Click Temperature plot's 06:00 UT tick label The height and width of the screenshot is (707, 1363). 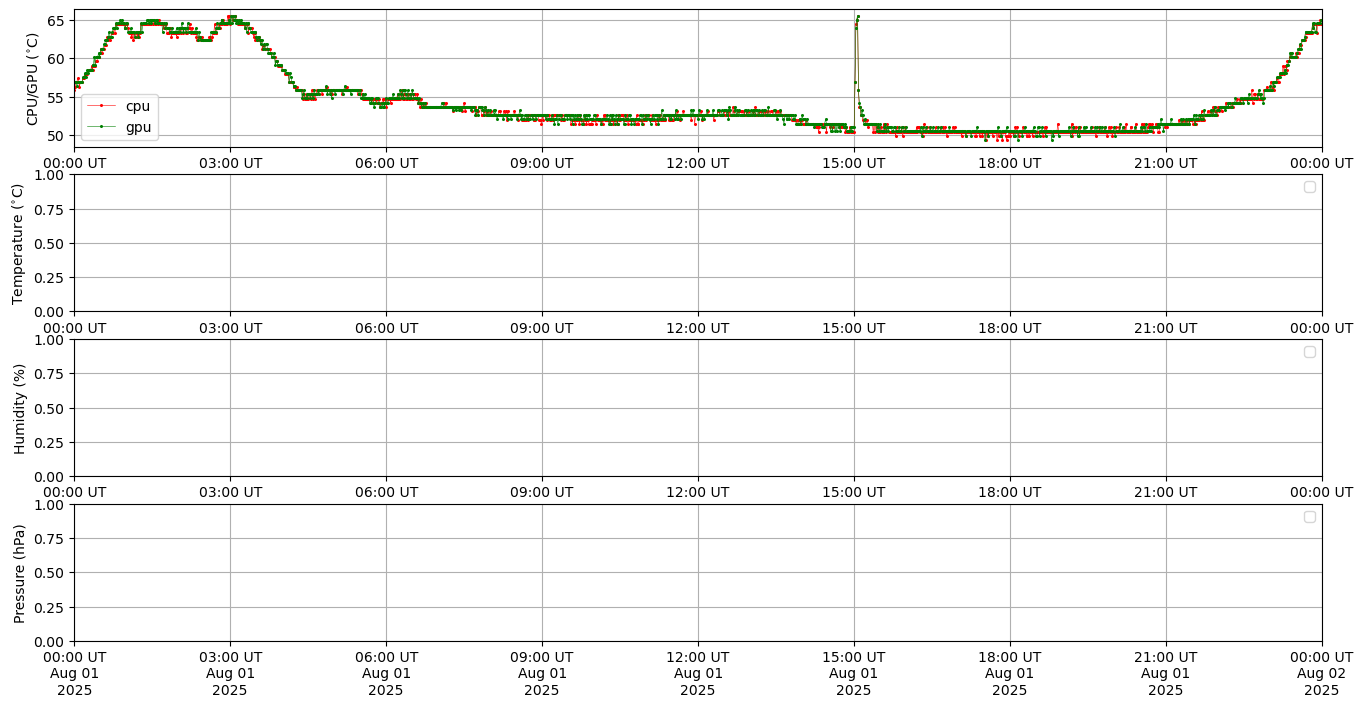pyautogui.click(x=386, y=327)
